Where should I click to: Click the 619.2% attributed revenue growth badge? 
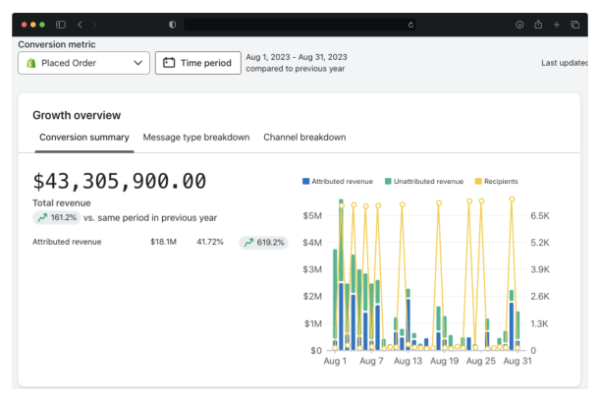263,242
